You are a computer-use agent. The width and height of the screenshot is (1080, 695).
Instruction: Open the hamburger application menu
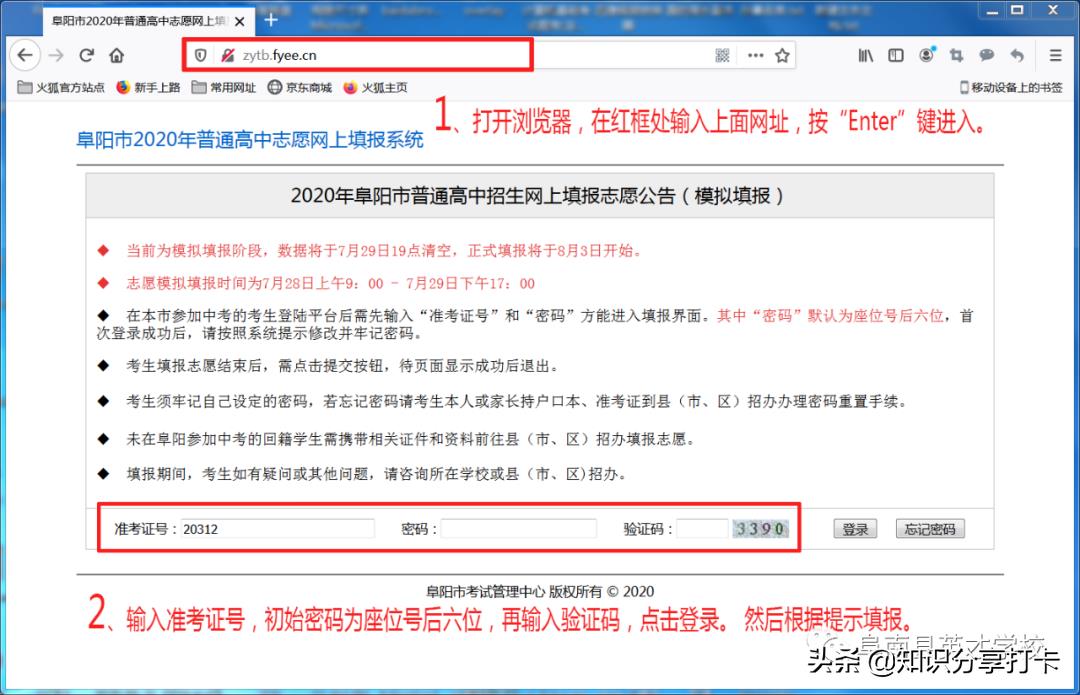[1055, 56]
